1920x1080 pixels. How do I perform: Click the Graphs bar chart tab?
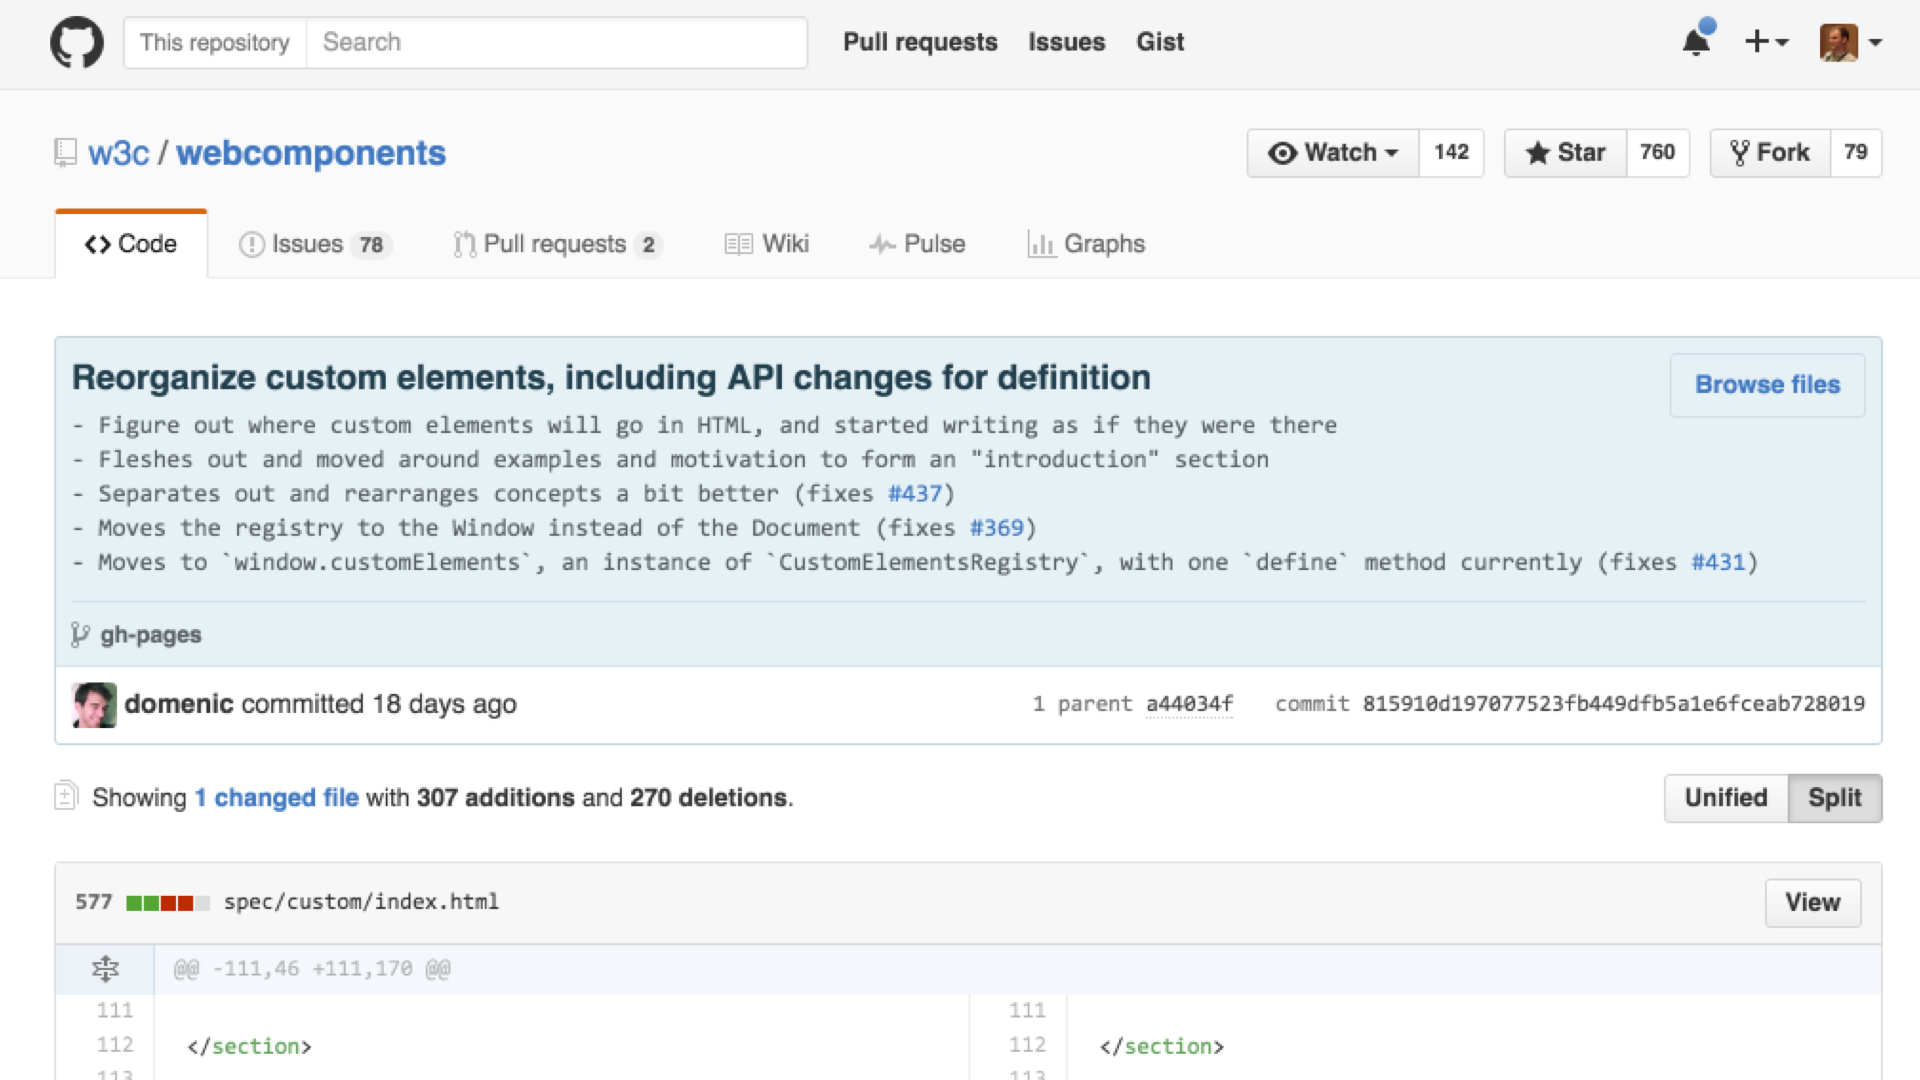tap(1086, 244)
